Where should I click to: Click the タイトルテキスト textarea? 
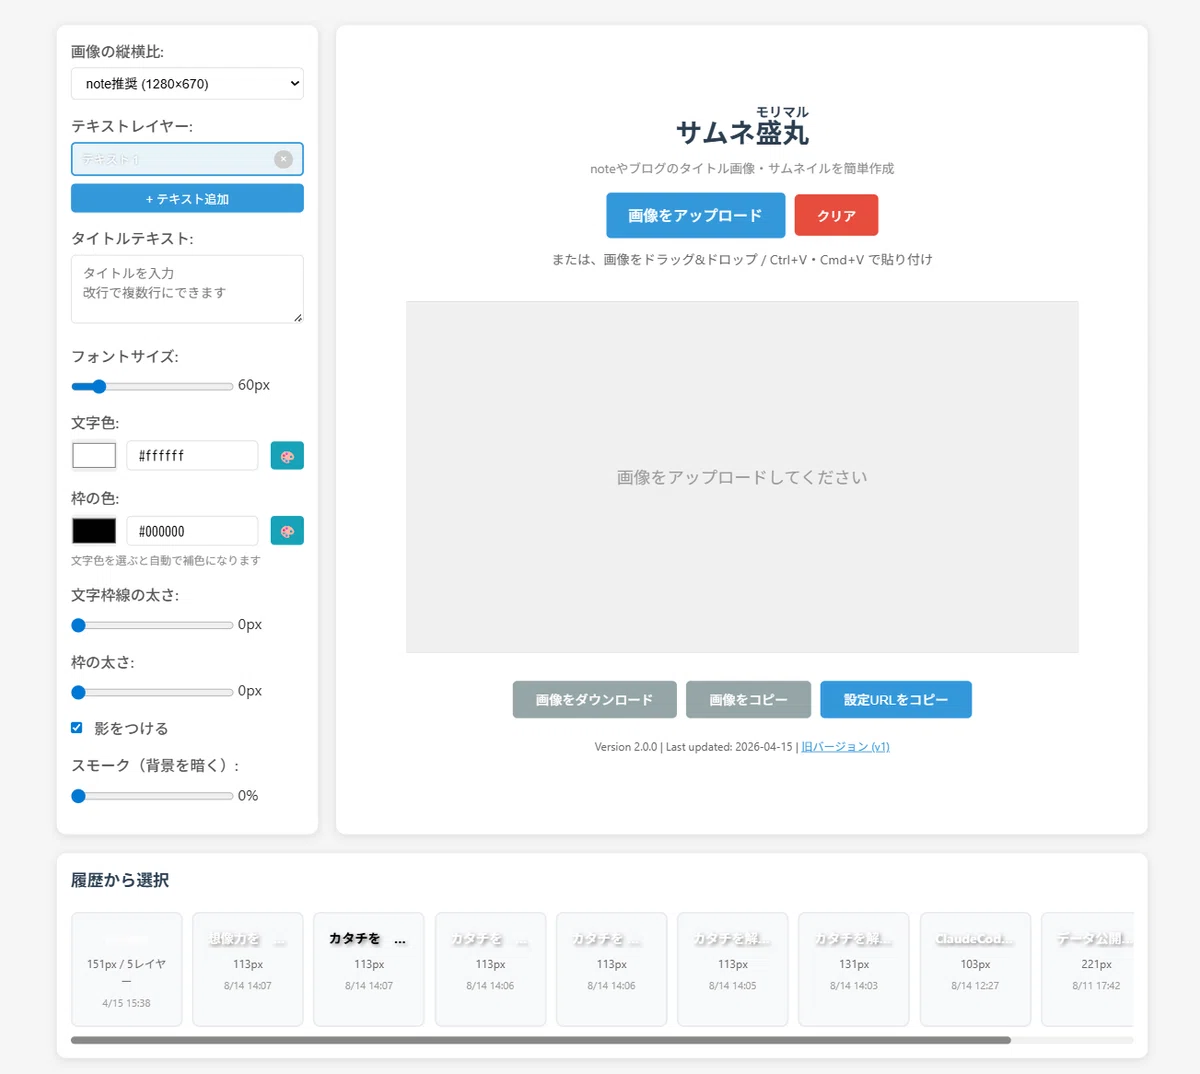tap(187, 289)
